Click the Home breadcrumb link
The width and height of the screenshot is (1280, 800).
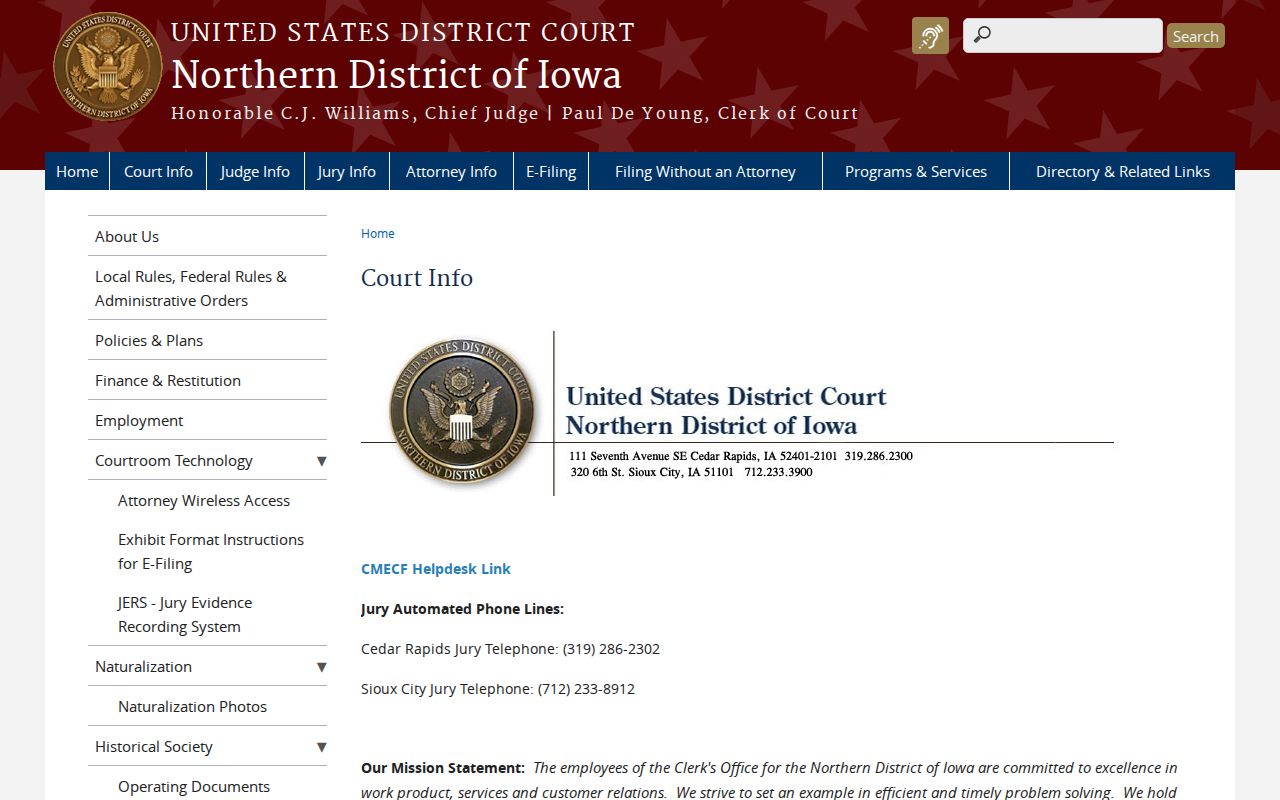378,233
